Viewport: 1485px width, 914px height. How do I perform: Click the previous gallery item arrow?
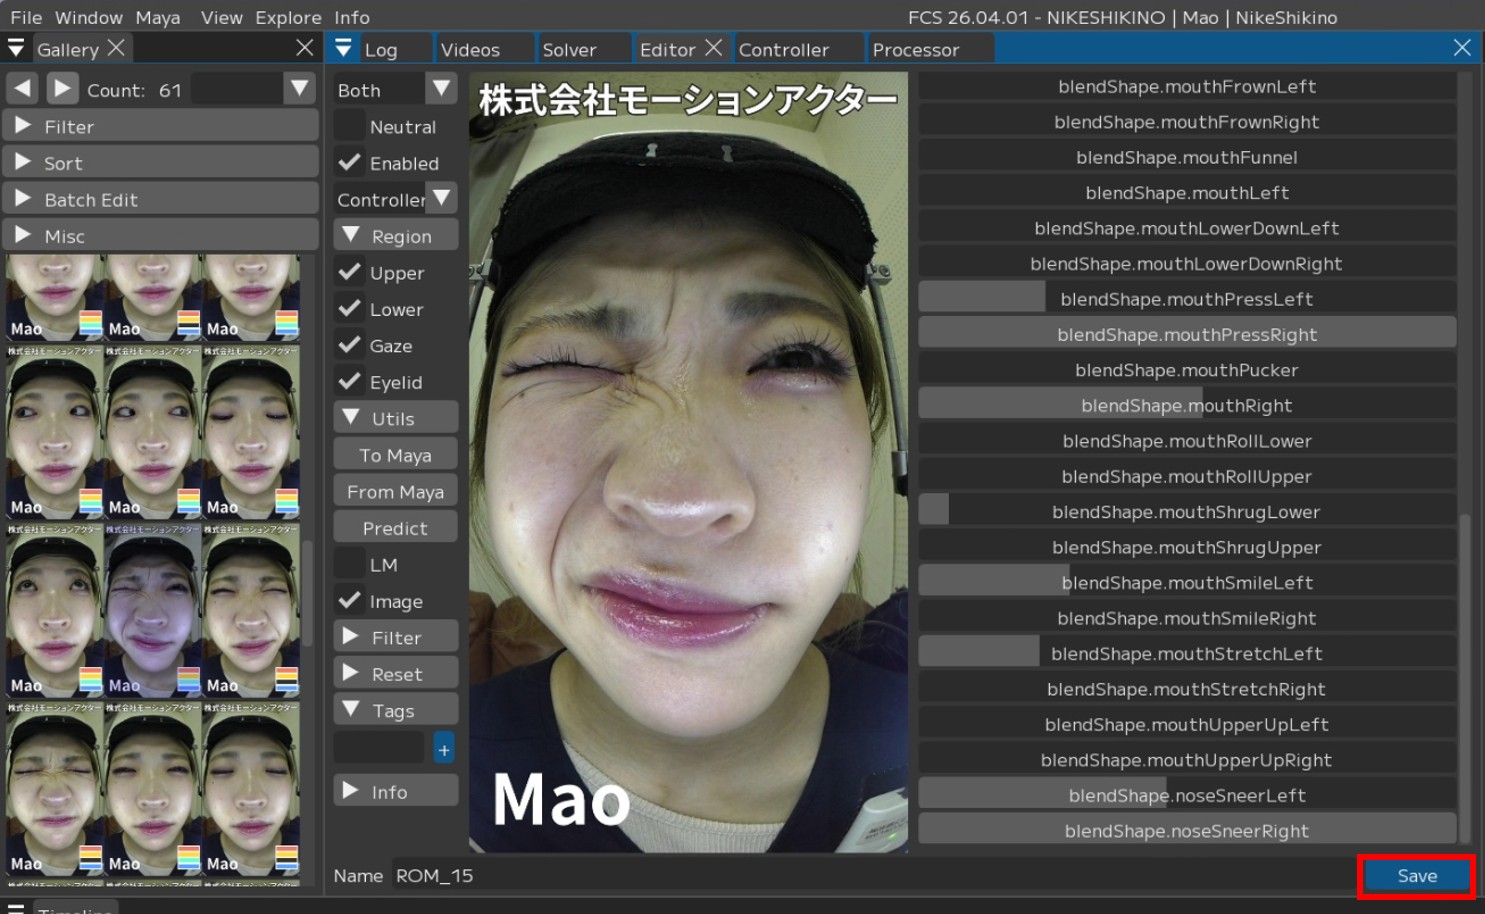click(x=22, y=89)
